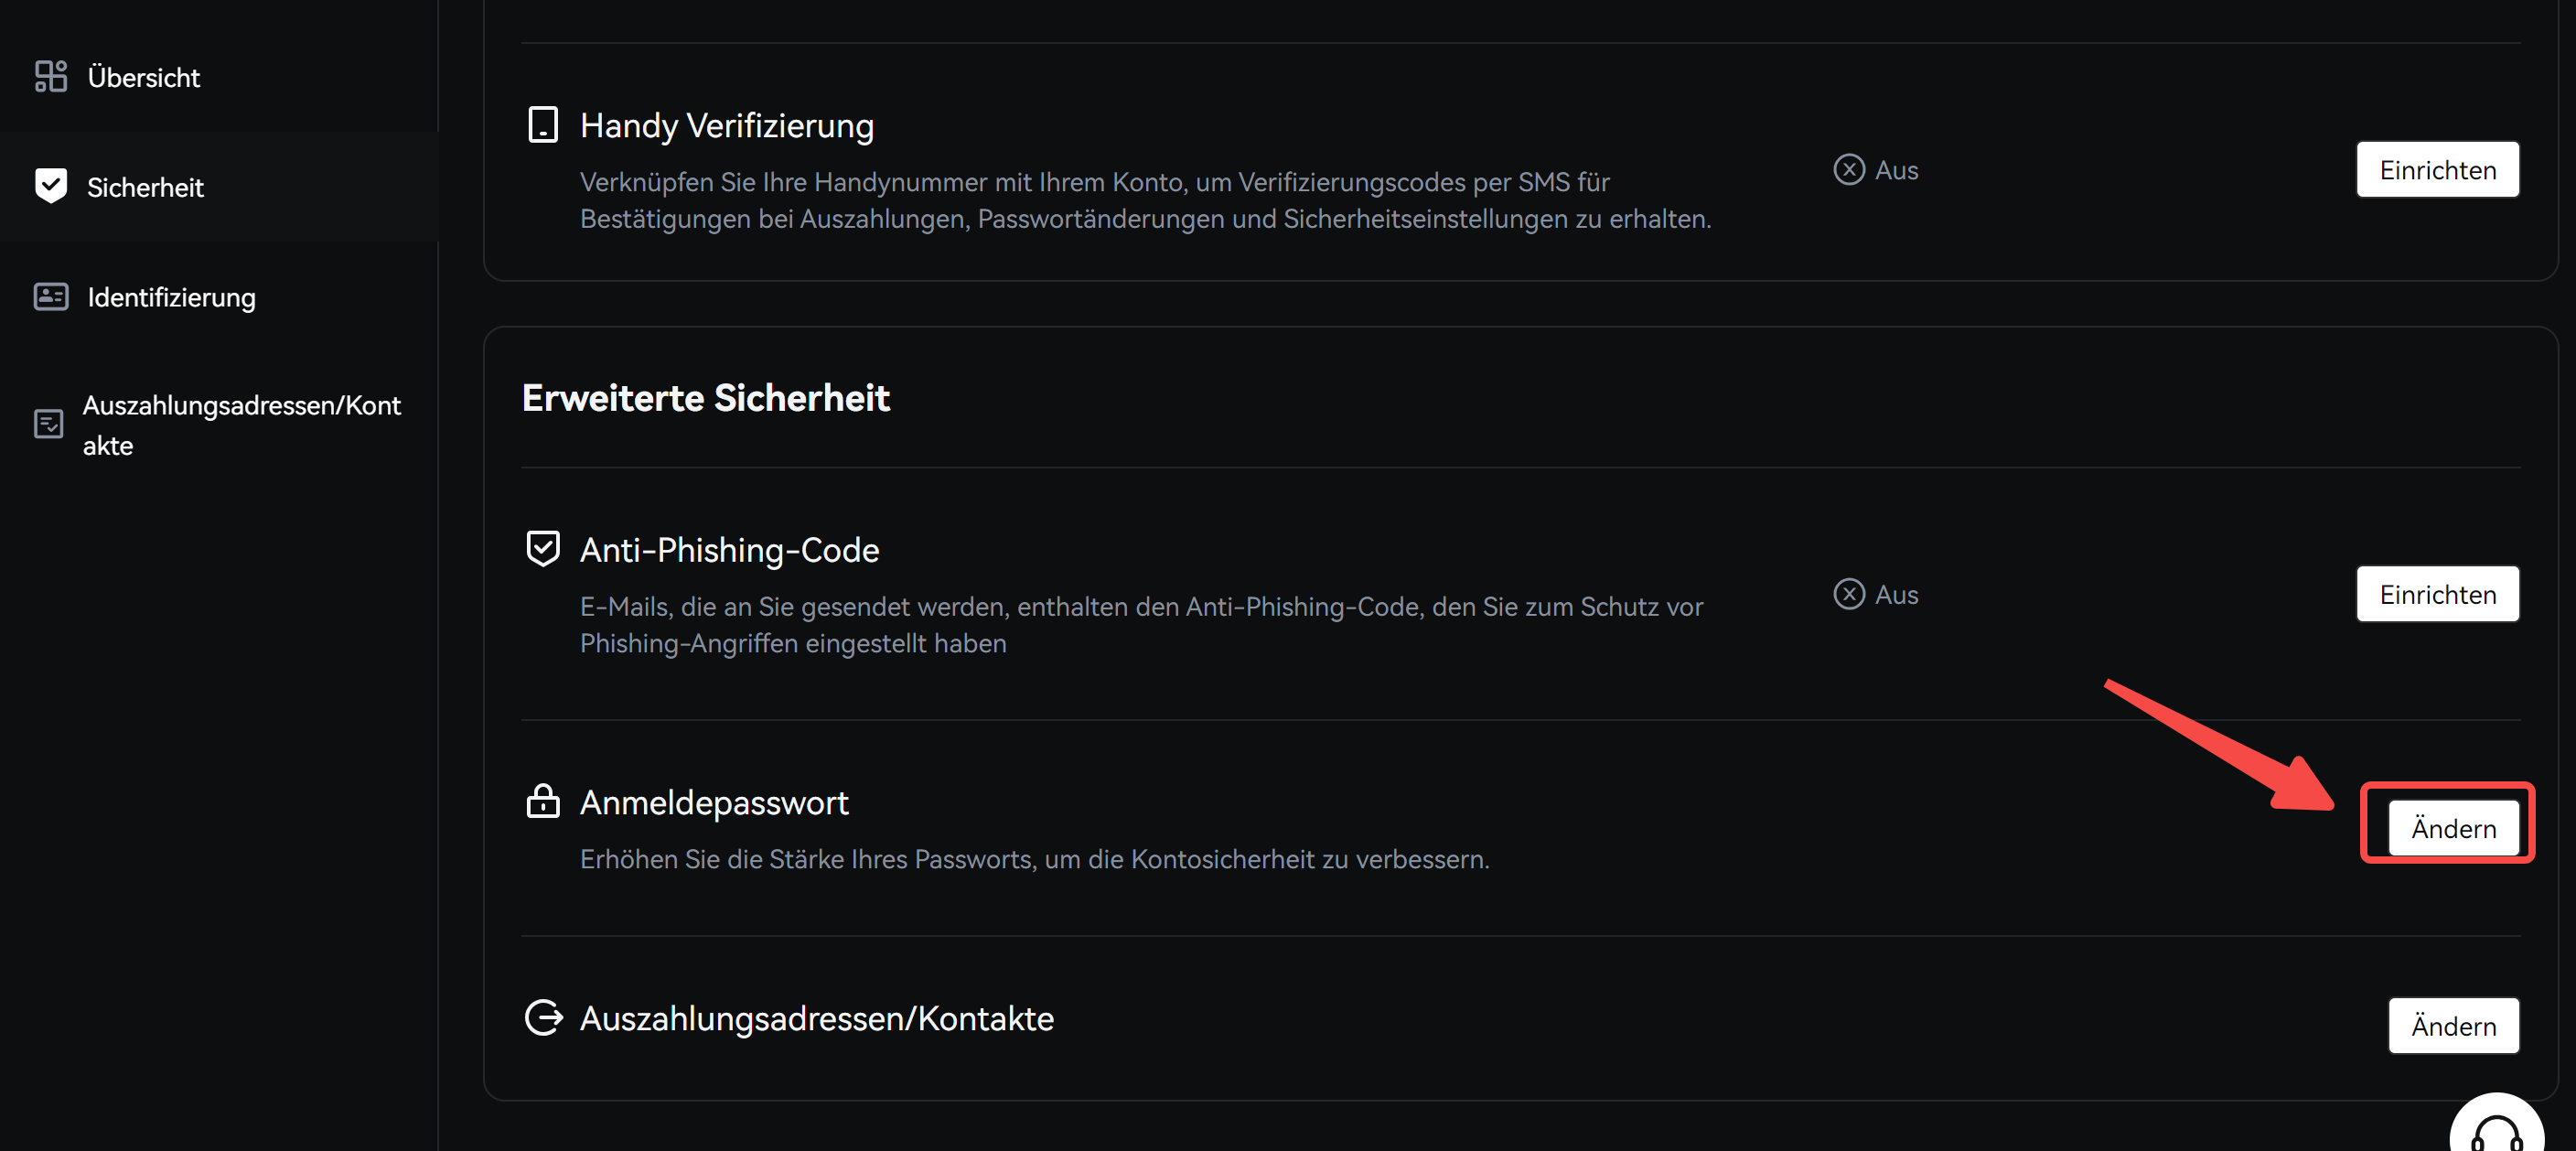Click the Anti-Phishing-Code shield icon

[x=543, y=549]
